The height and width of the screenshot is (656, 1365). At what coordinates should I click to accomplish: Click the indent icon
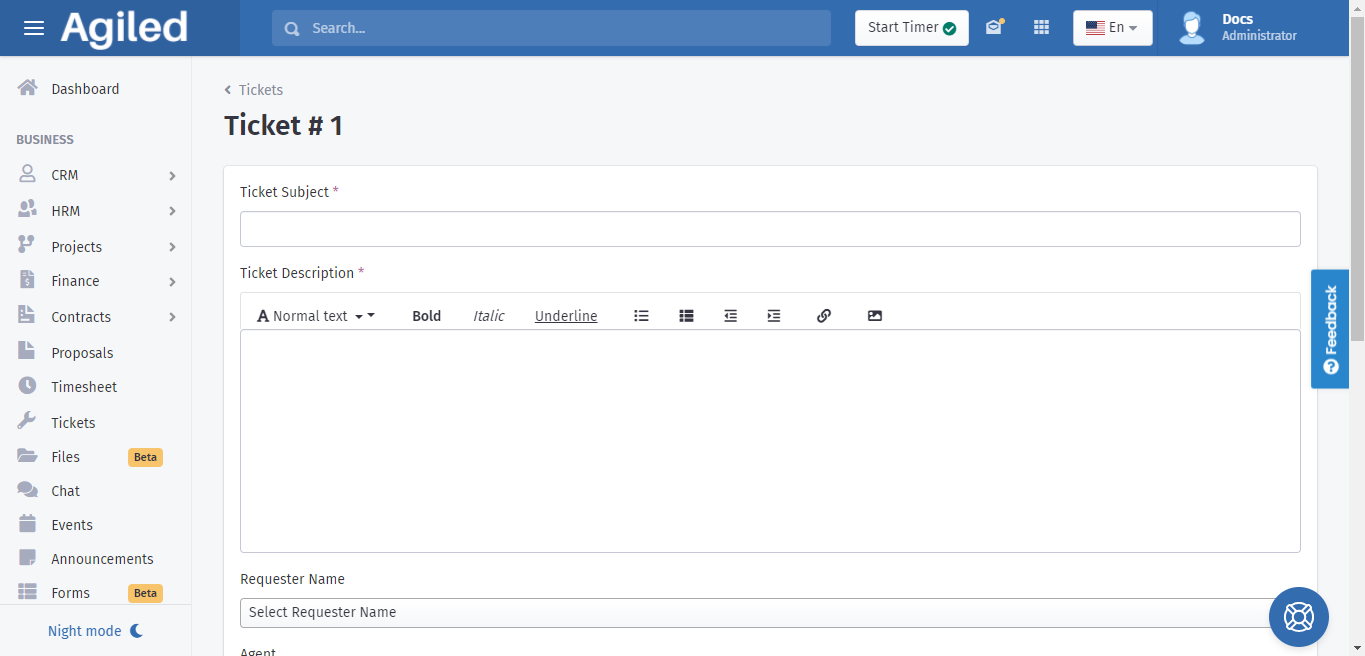pyautogui.click(x=773, y=316)
